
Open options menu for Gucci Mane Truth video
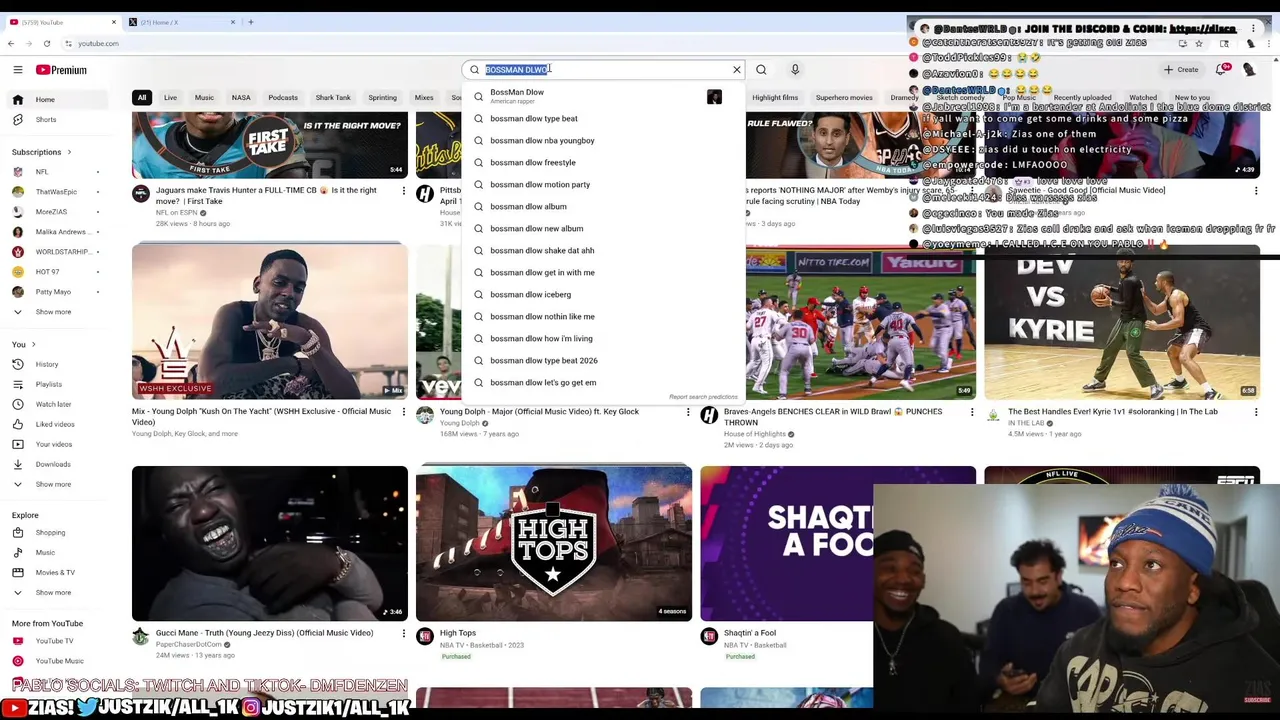pyautogui.click(x=404, y=633)
